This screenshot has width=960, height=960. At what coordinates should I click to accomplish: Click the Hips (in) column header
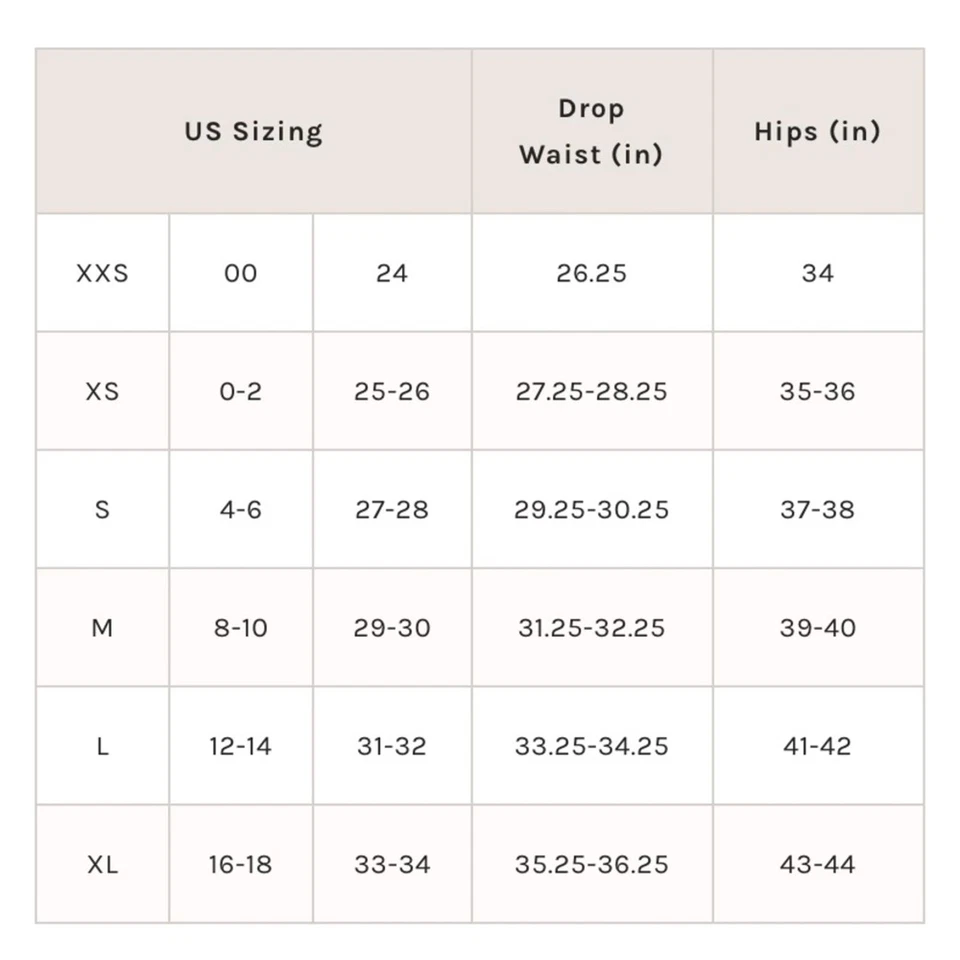point(817,131)
